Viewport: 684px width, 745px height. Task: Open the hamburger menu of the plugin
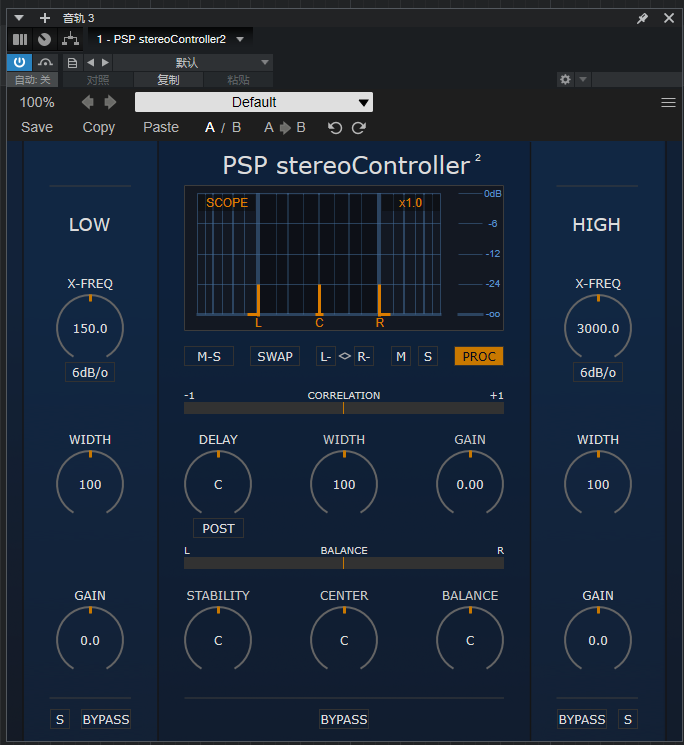pyautogui.click(x=668, y=103)
